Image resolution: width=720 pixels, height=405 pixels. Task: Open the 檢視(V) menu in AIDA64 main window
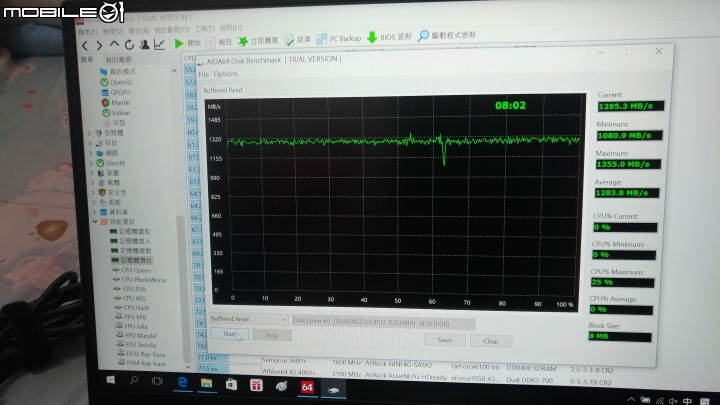(113, 32)
